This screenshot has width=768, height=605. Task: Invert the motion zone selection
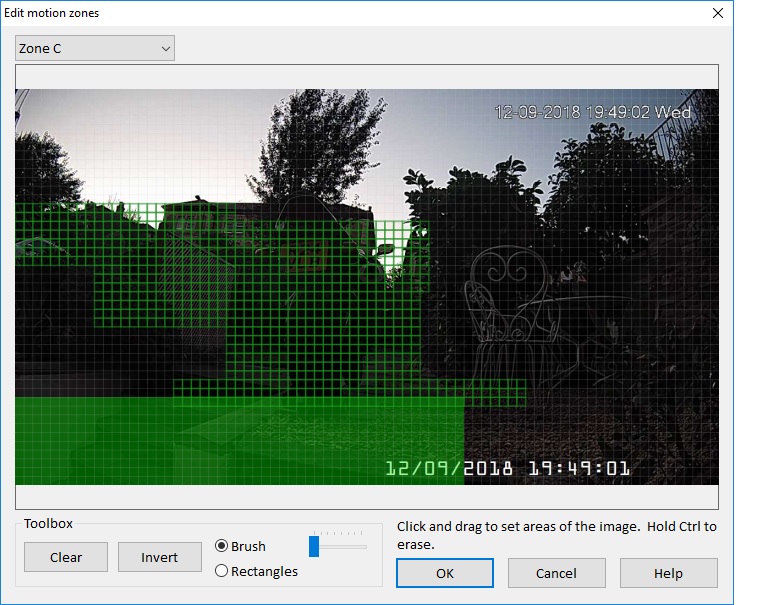(x=160, y=557)
